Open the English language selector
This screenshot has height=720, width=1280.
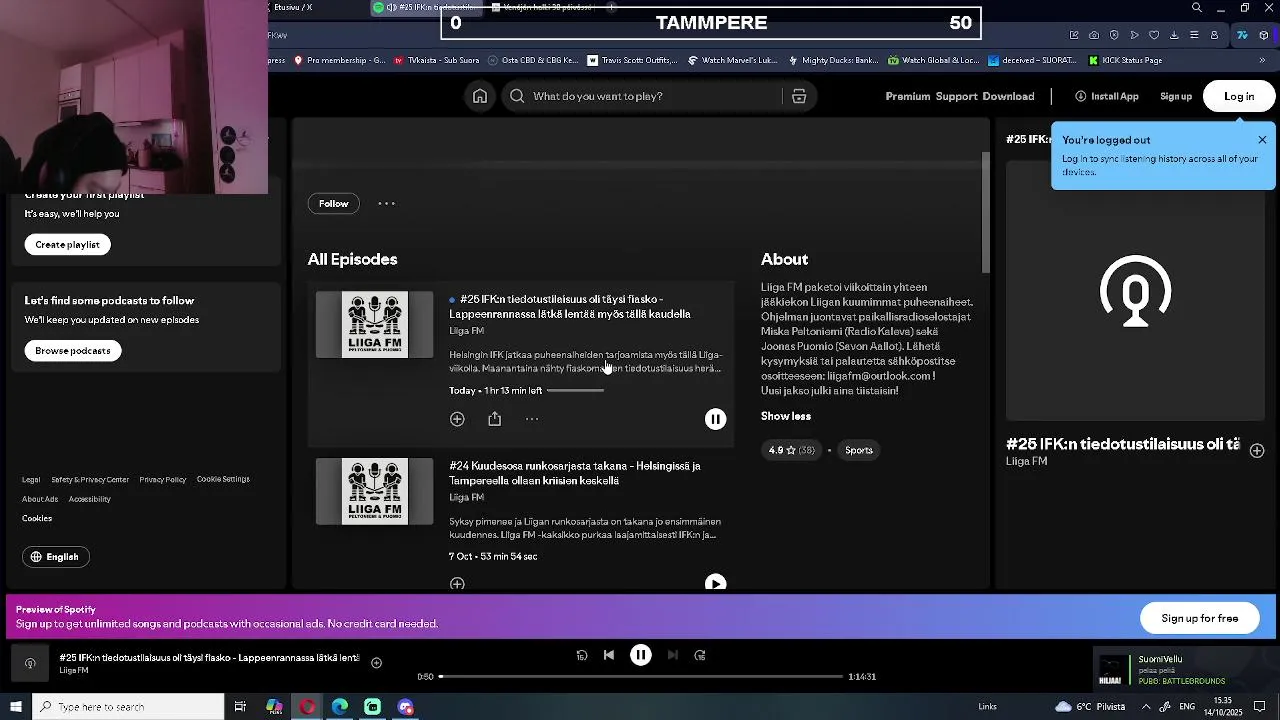(x=55, y=557)
